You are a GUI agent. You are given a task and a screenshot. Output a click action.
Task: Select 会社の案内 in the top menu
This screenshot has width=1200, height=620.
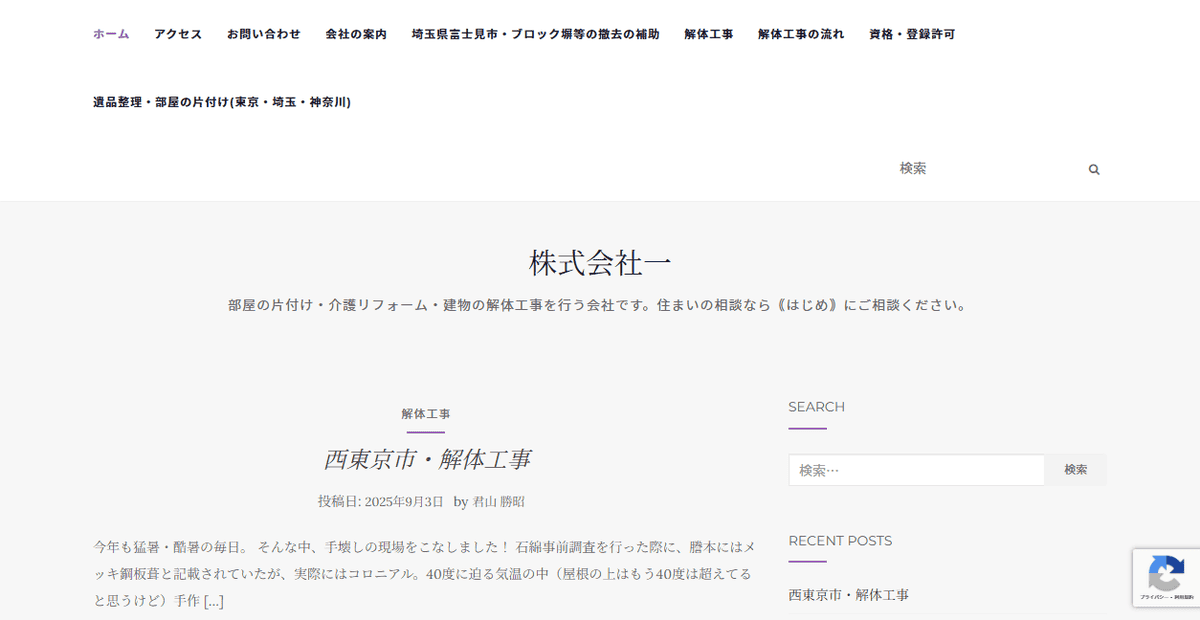click(356, 34)
